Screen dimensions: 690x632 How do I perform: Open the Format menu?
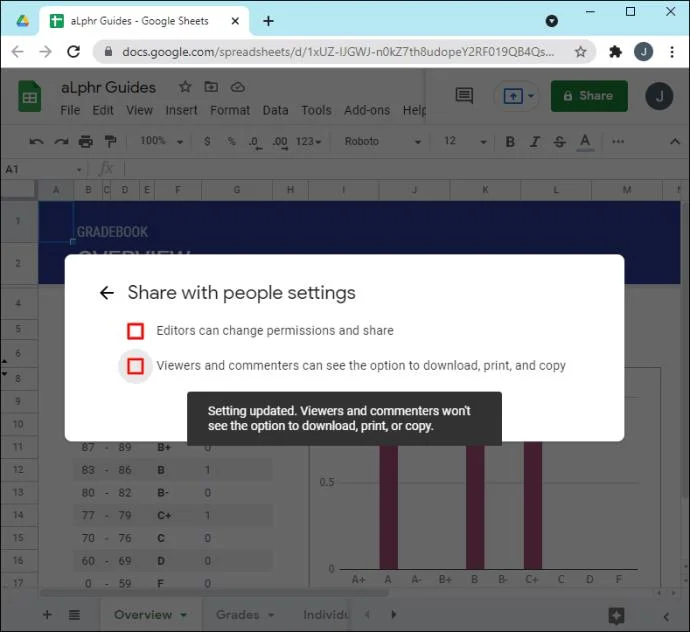(x=230, y=110)
